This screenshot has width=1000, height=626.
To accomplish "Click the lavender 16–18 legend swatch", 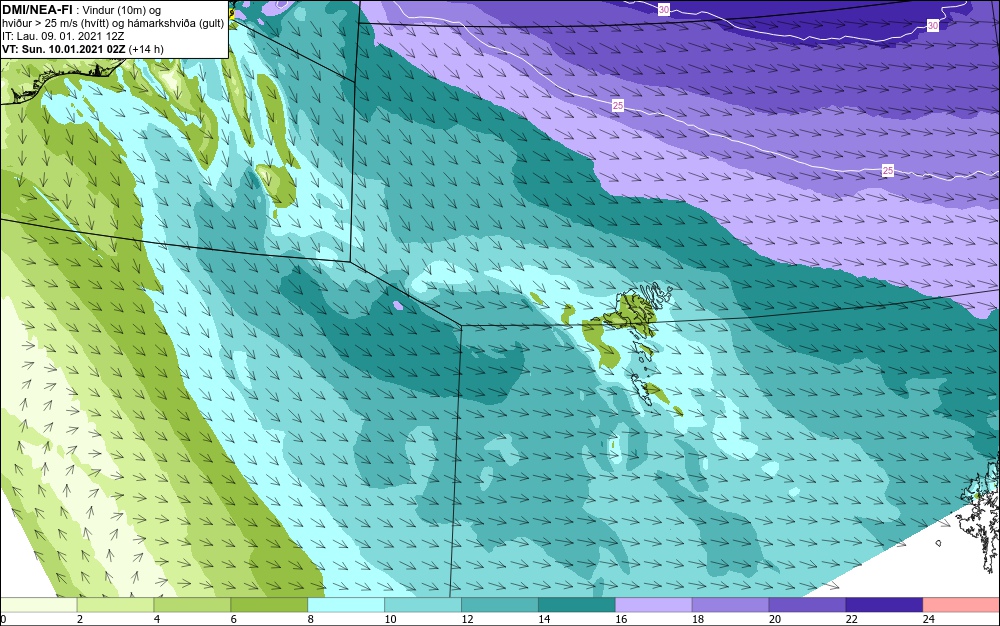I will coord(654,605).
